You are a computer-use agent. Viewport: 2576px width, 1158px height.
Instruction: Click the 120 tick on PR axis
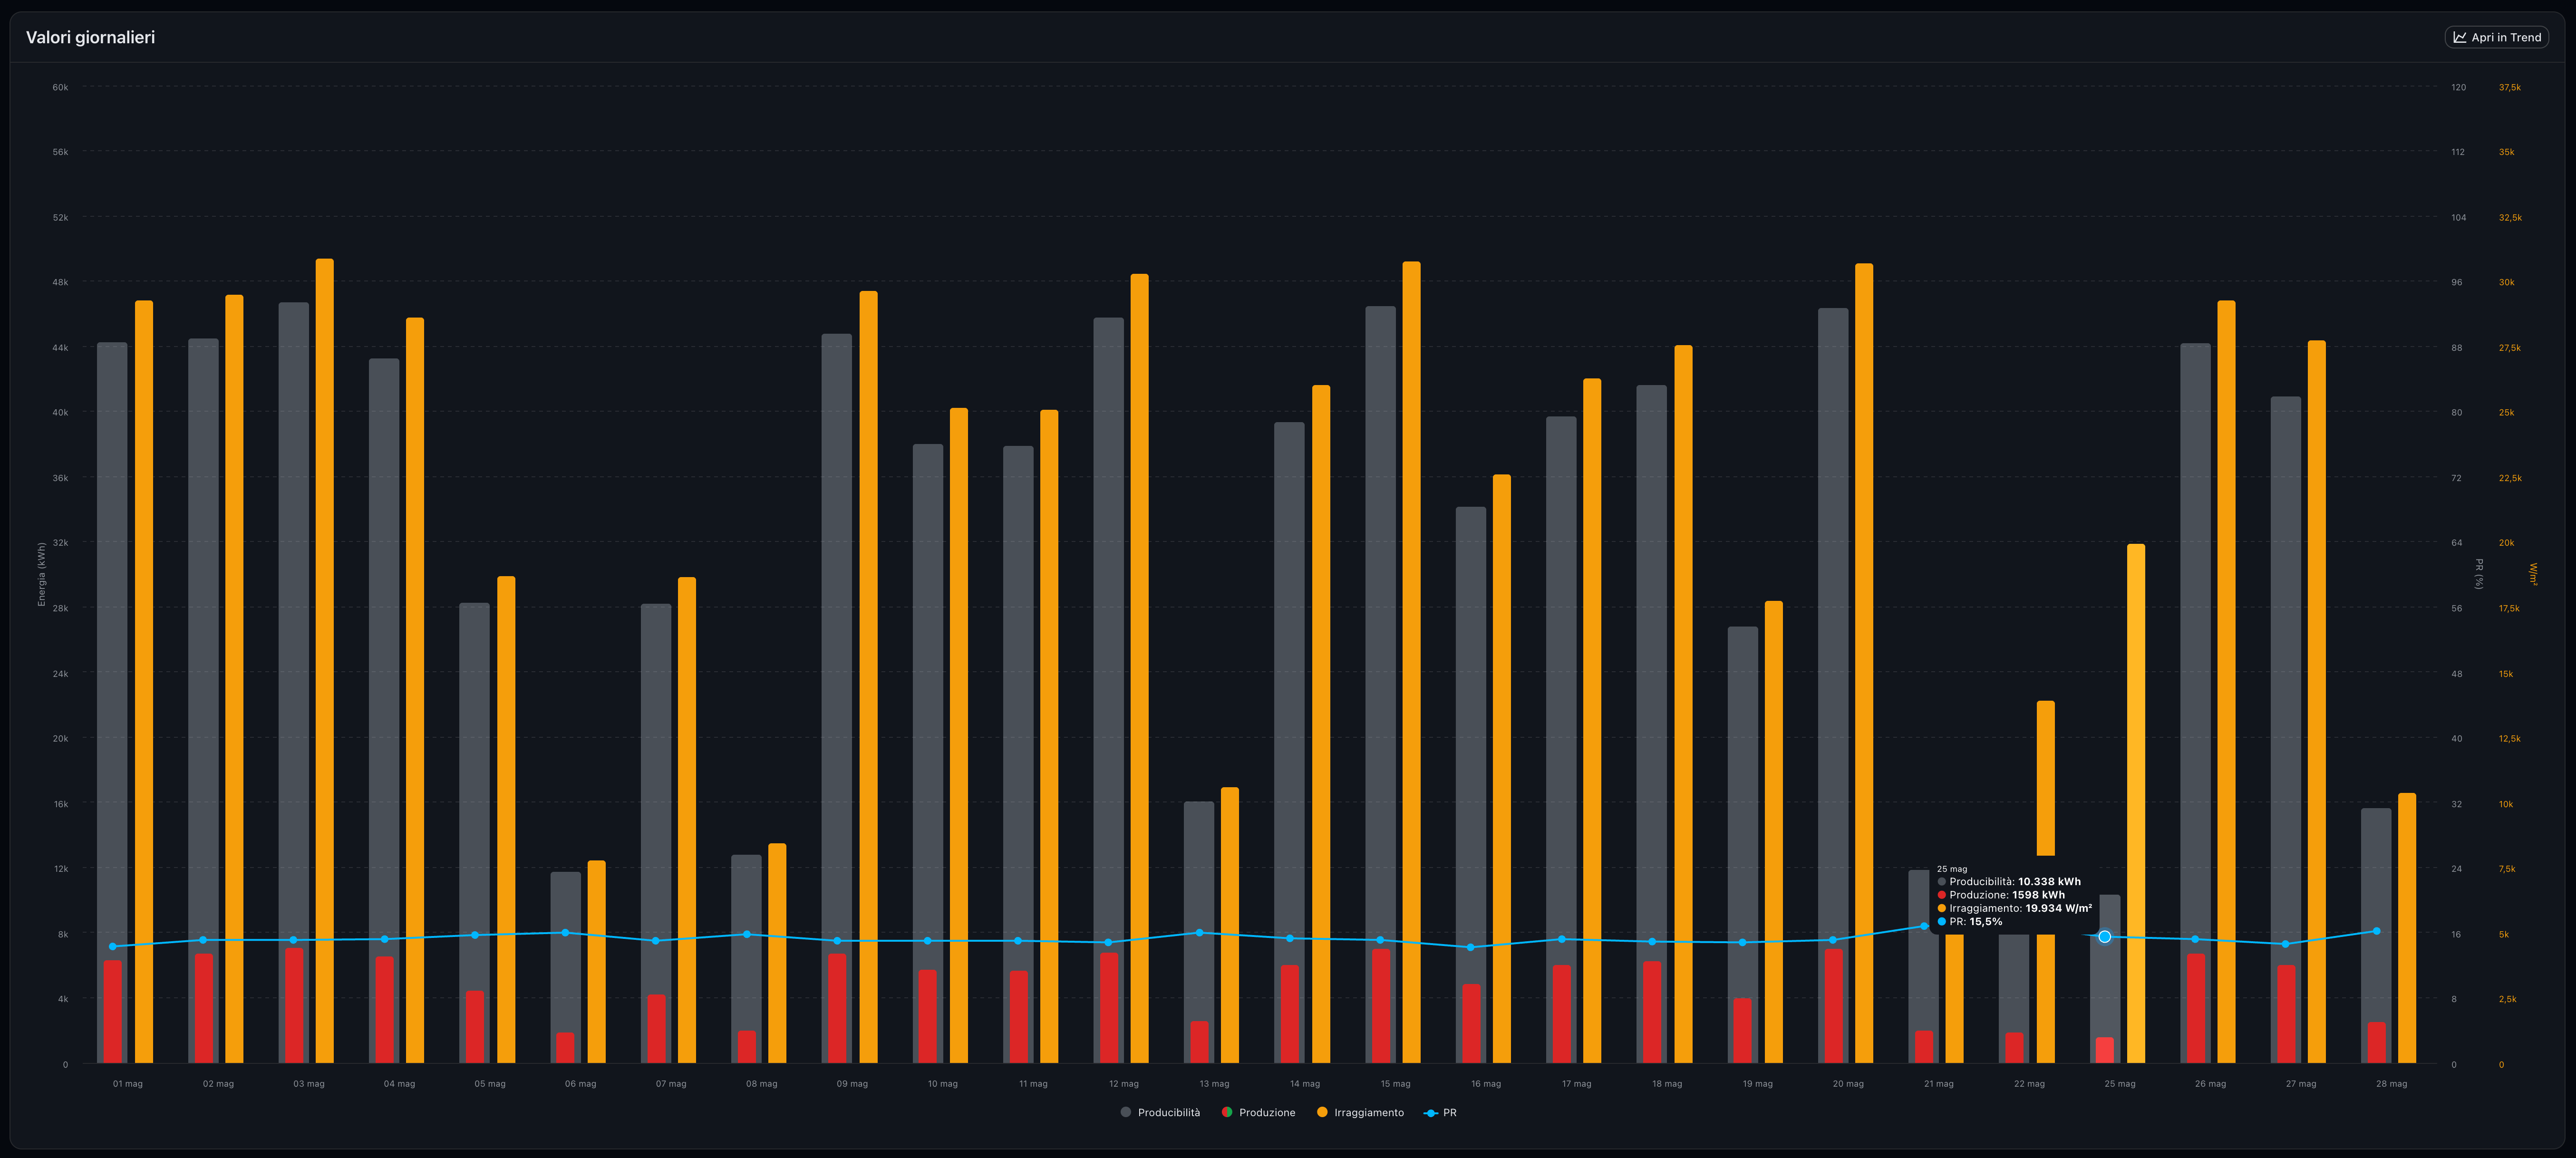[x=2458, y=87]
